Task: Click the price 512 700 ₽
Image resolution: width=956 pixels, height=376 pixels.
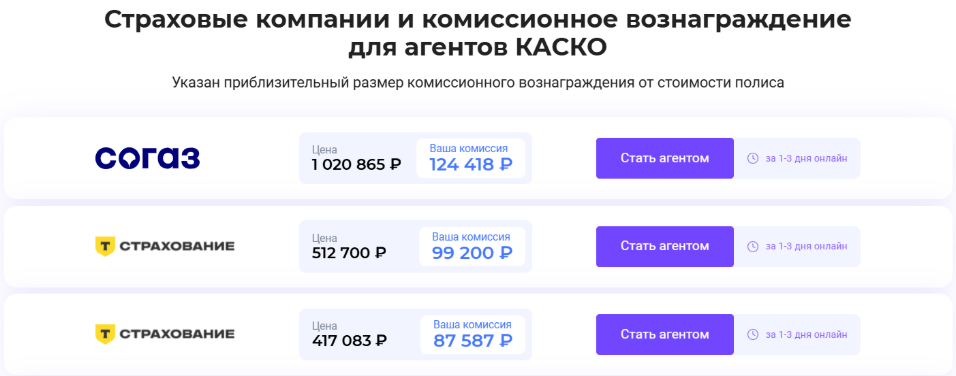Action: (349, 252)
